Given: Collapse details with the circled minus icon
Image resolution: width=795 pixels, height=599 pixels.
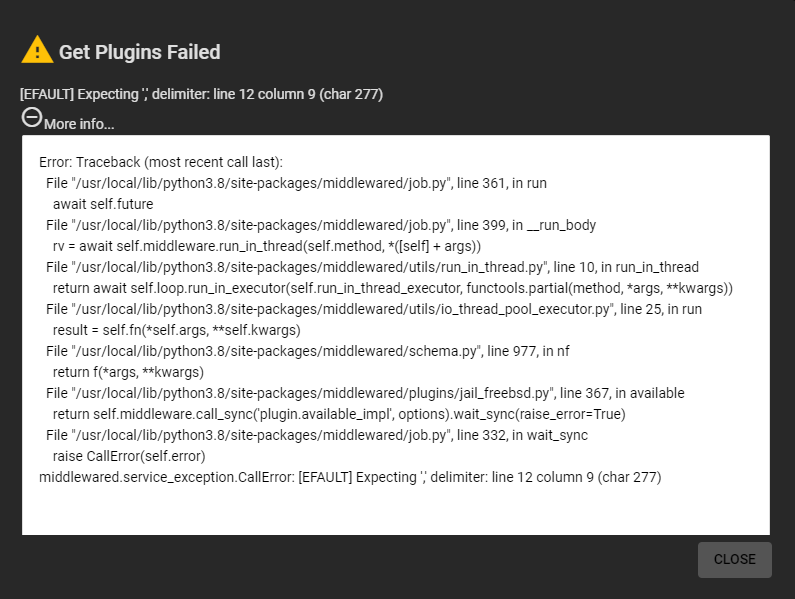Looking at the screenshot, I should click(x=31, y=118).
